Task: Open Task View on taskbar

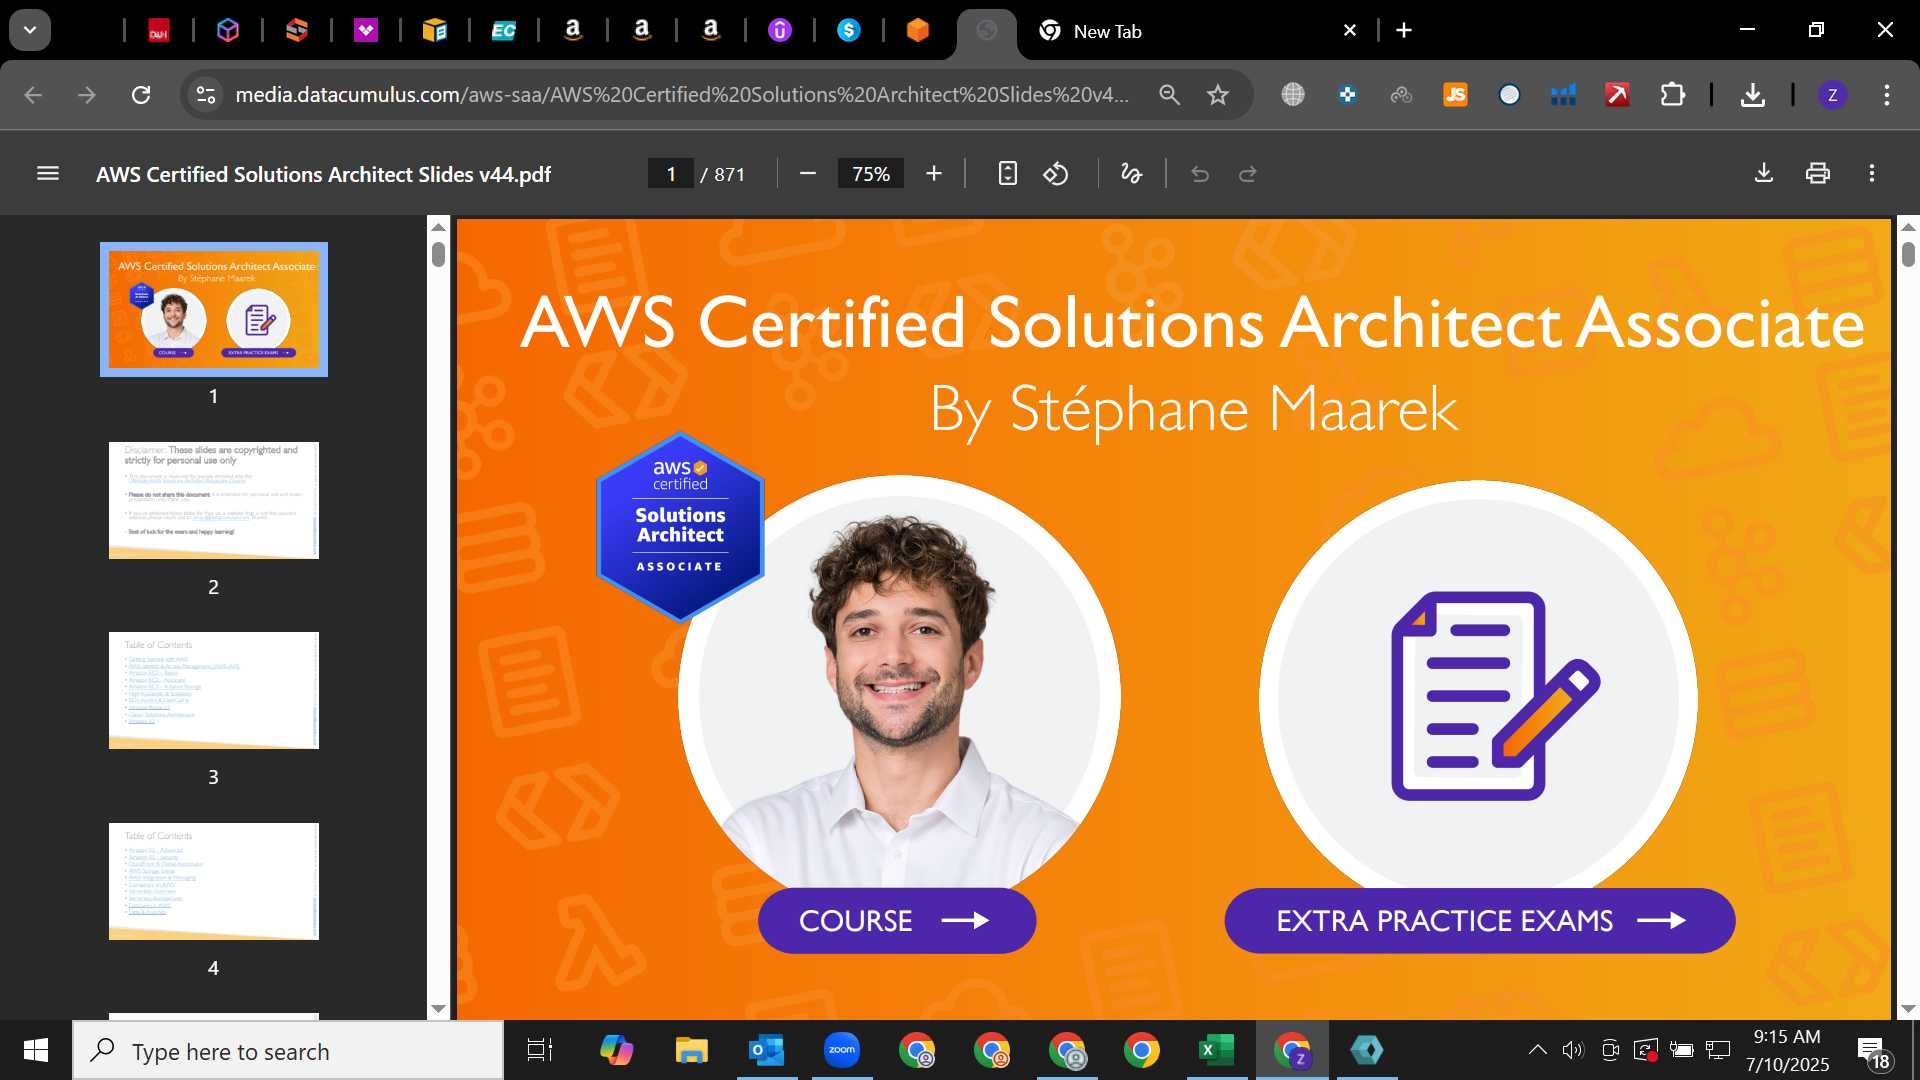Action: 540,1050
